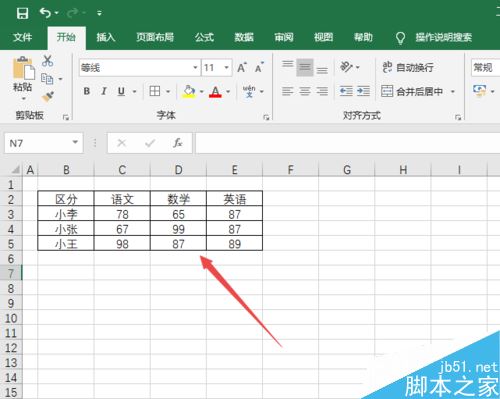Image resolution: width=500 pixels, height=399 pixels.
Task: Toggle 自动换行 wrap text
Action: (x=408, y=68)
